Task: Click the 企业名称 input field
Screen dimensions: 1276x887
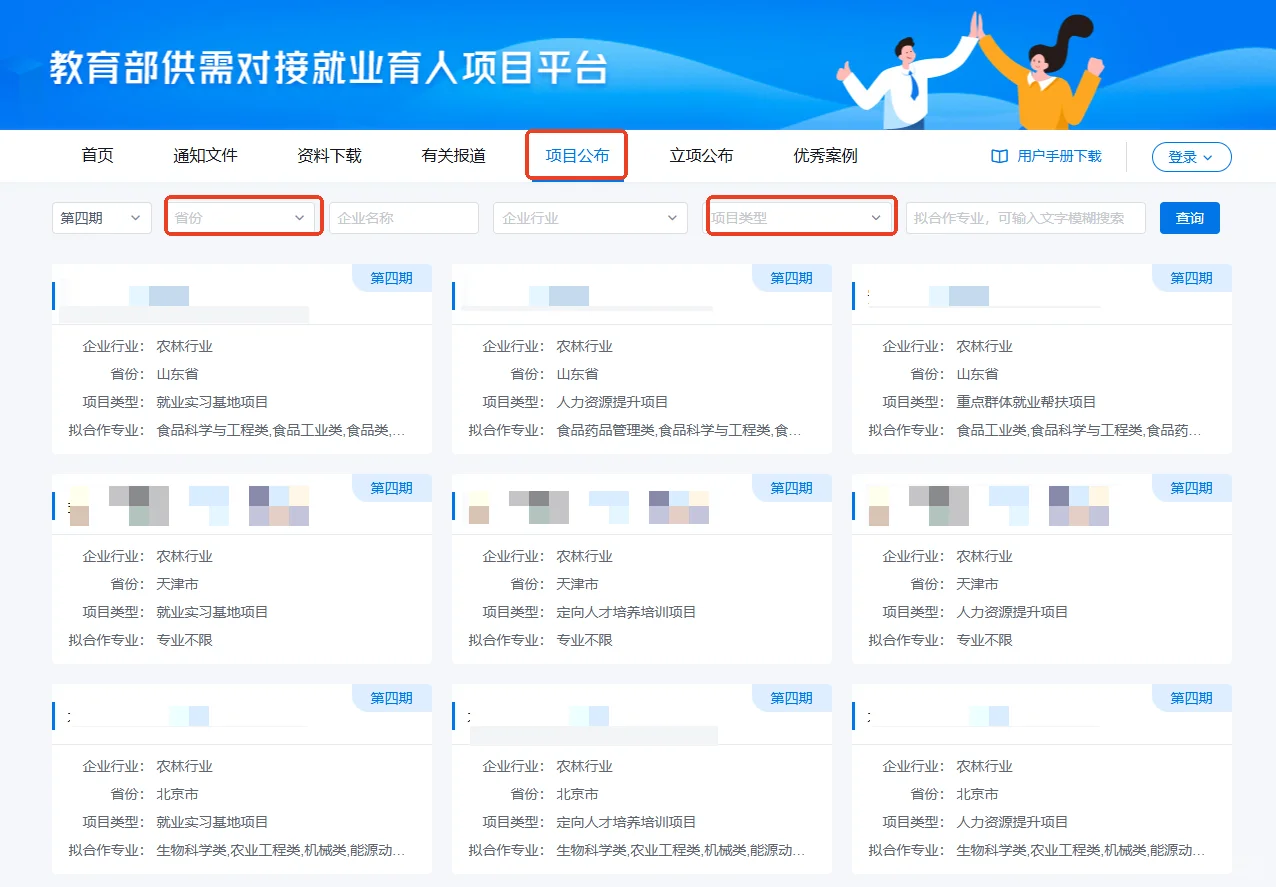Action: click(404, 217)
